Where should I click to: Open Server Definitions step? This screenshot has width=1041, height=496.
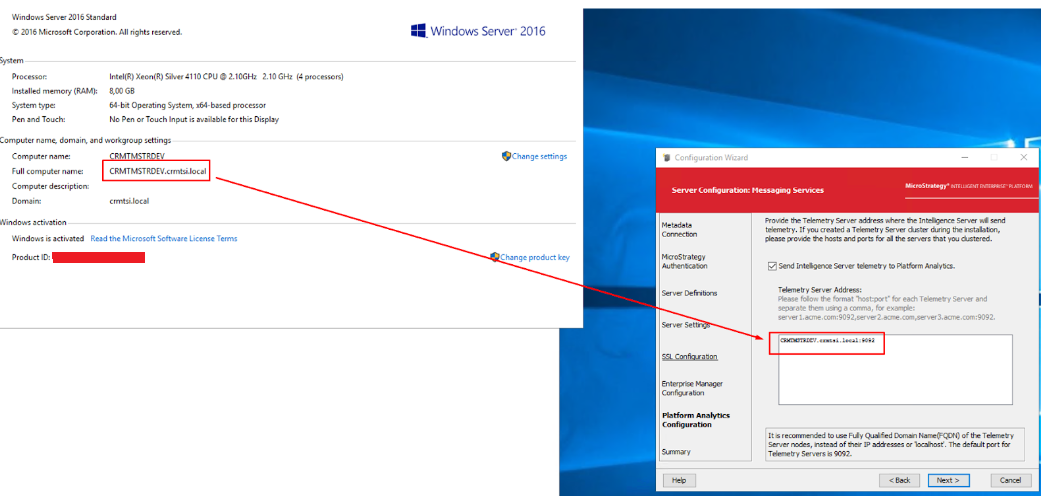(x=689, y=293)
